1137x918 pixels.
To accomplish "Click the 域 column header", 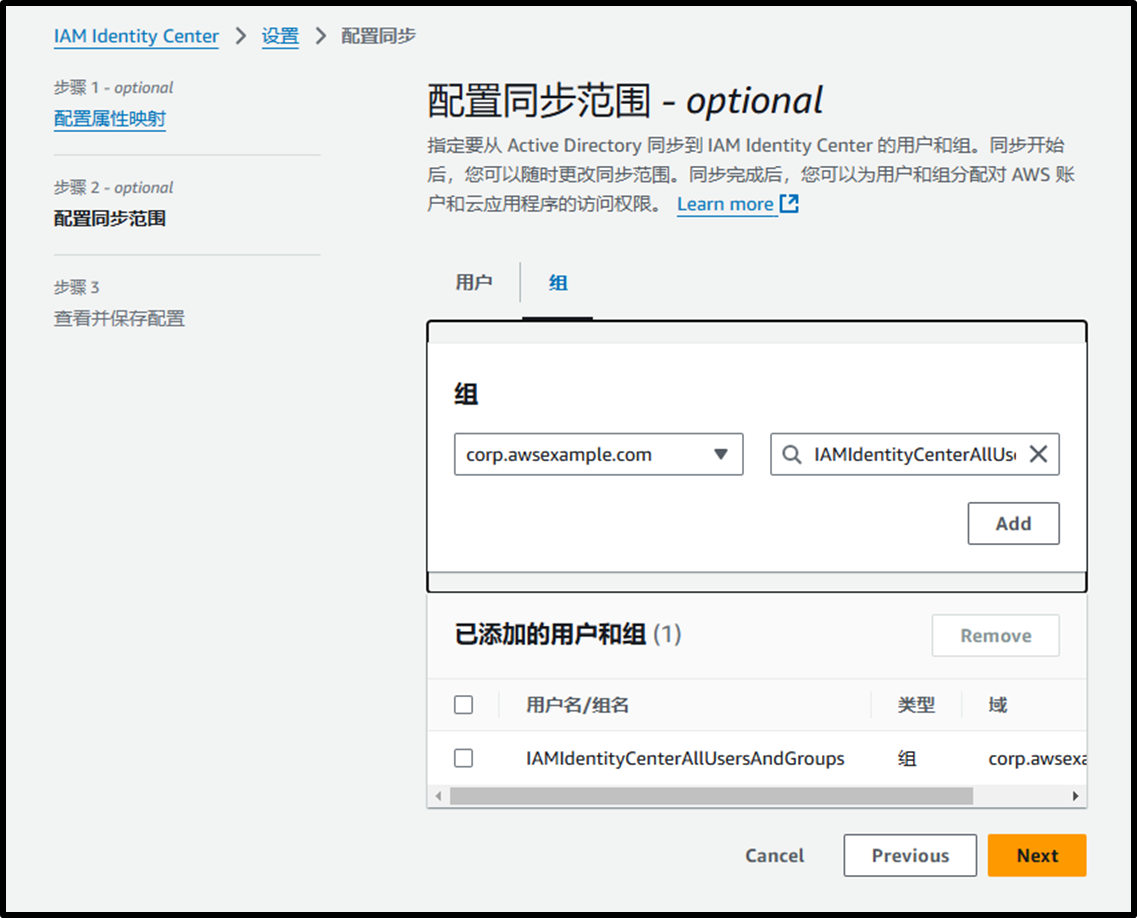I will [x=997, y=705].
